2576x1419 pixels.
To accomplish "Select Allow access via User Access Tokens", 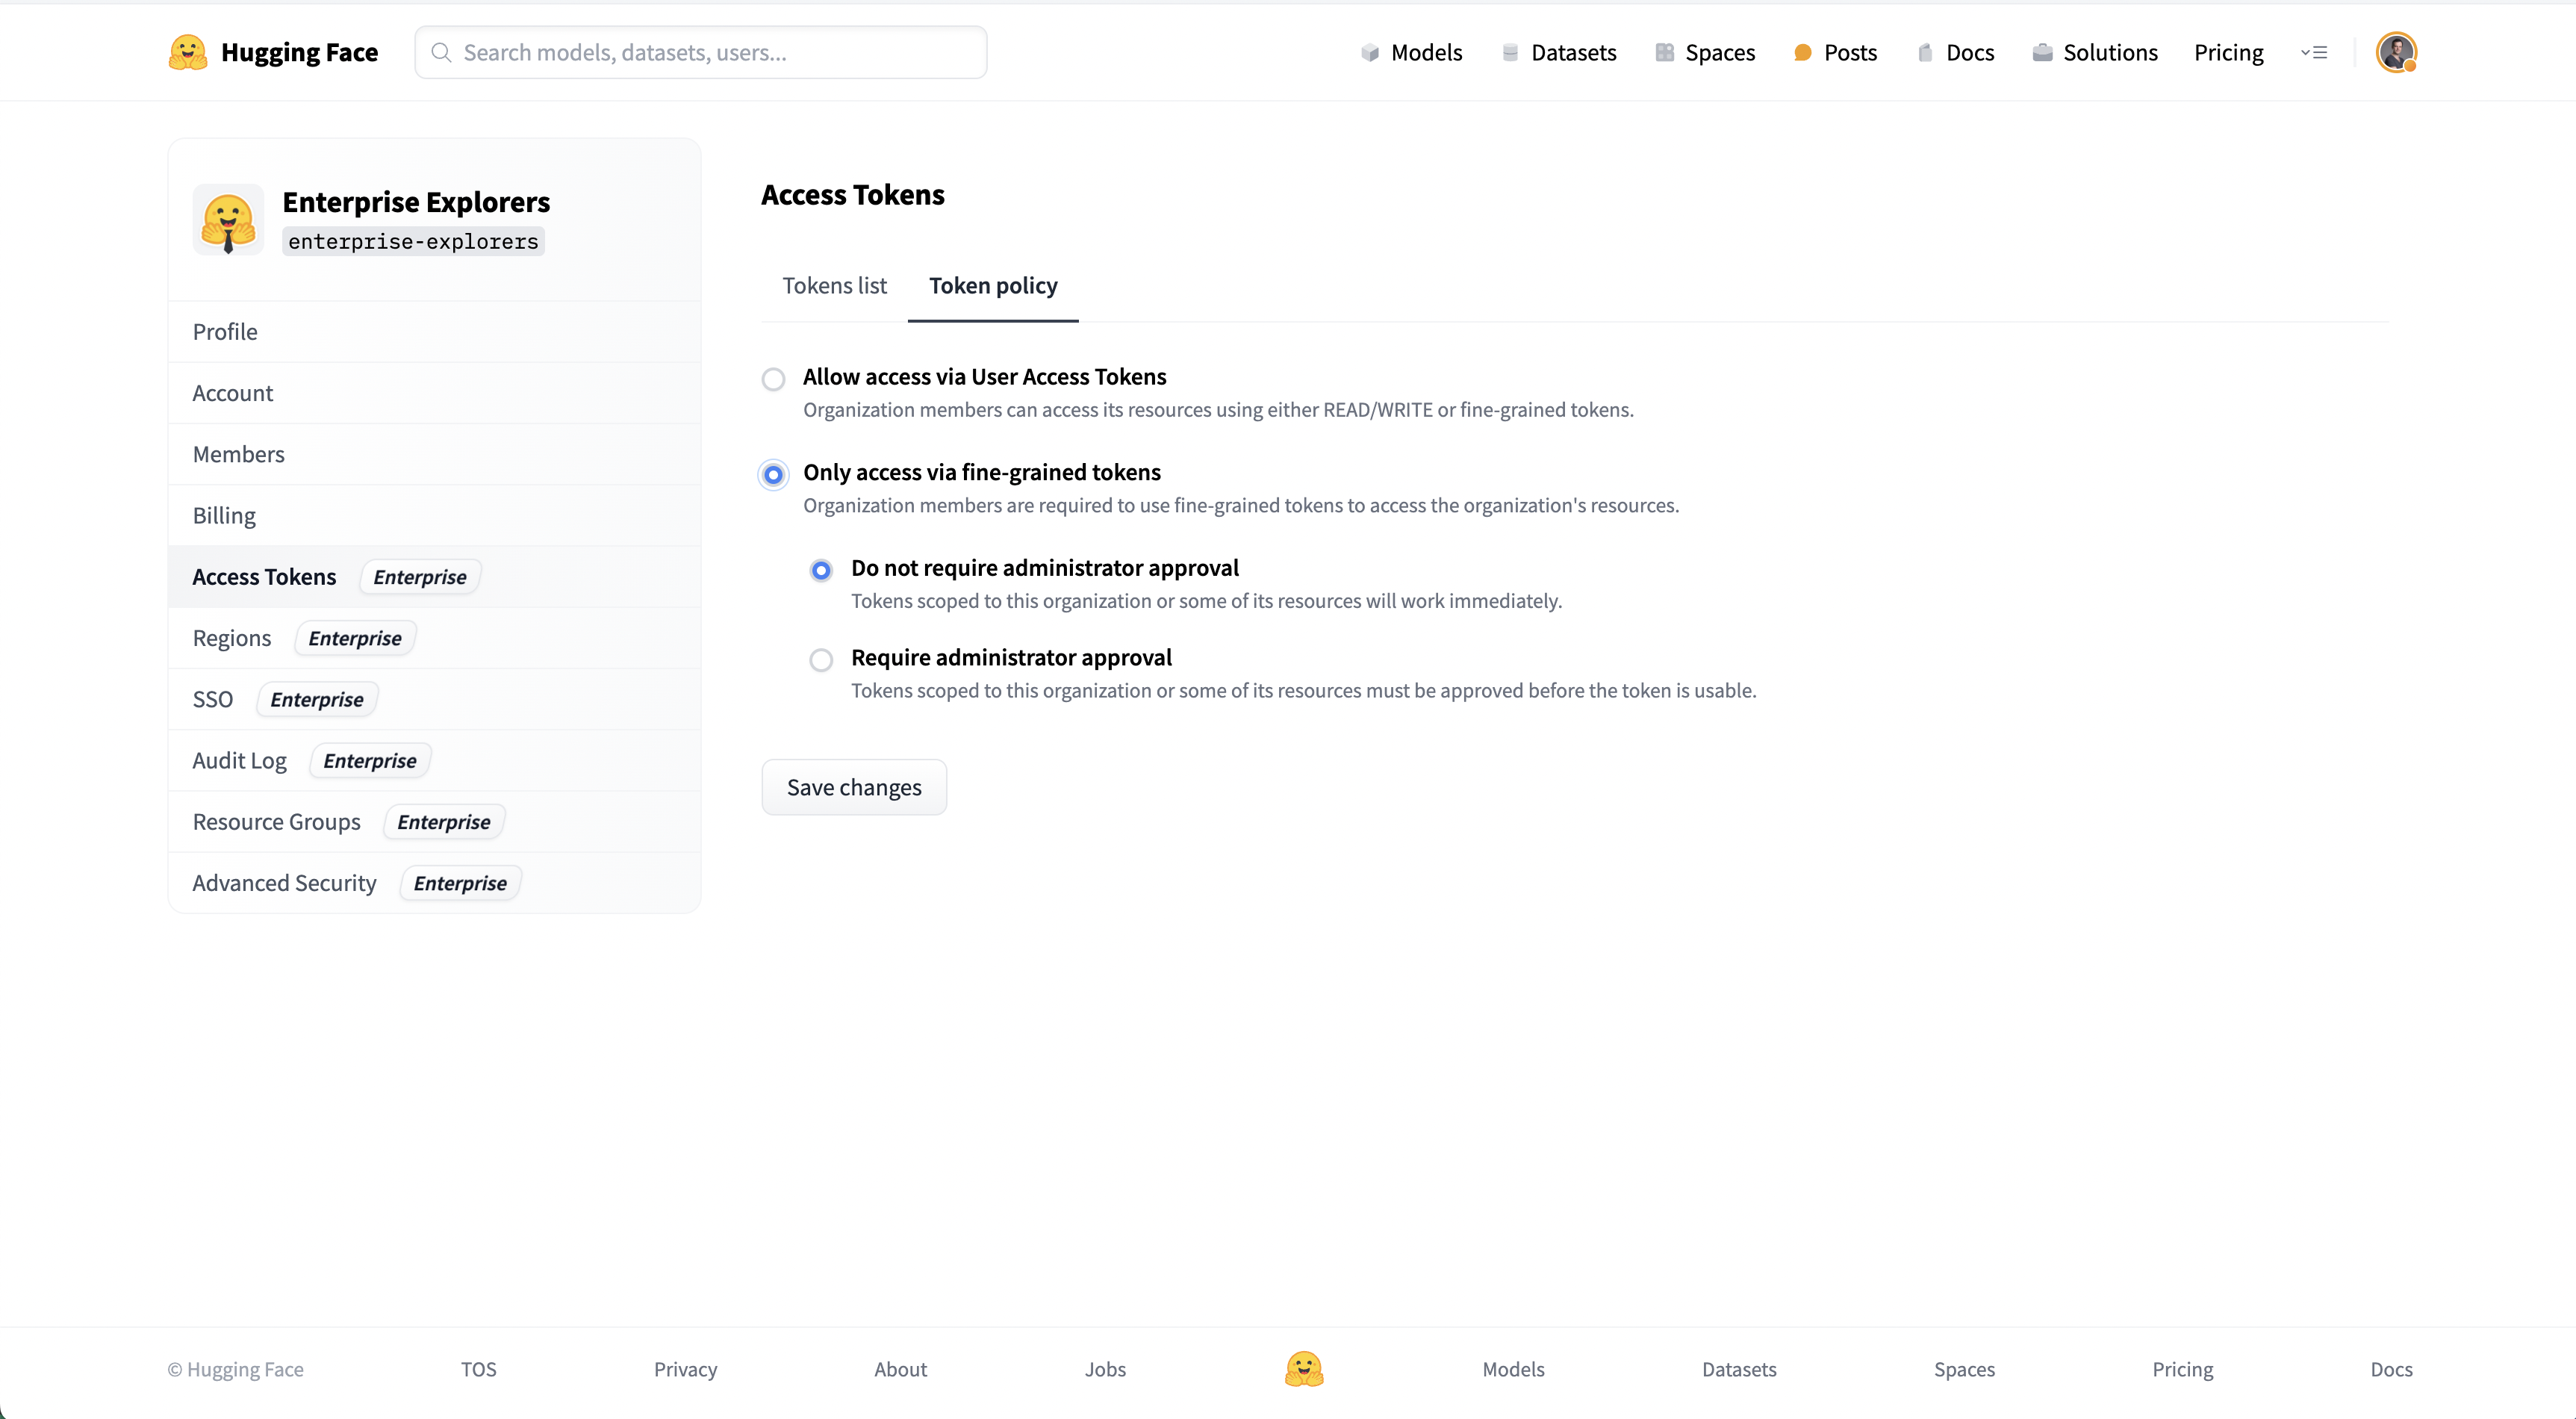I will coord(773,379).
